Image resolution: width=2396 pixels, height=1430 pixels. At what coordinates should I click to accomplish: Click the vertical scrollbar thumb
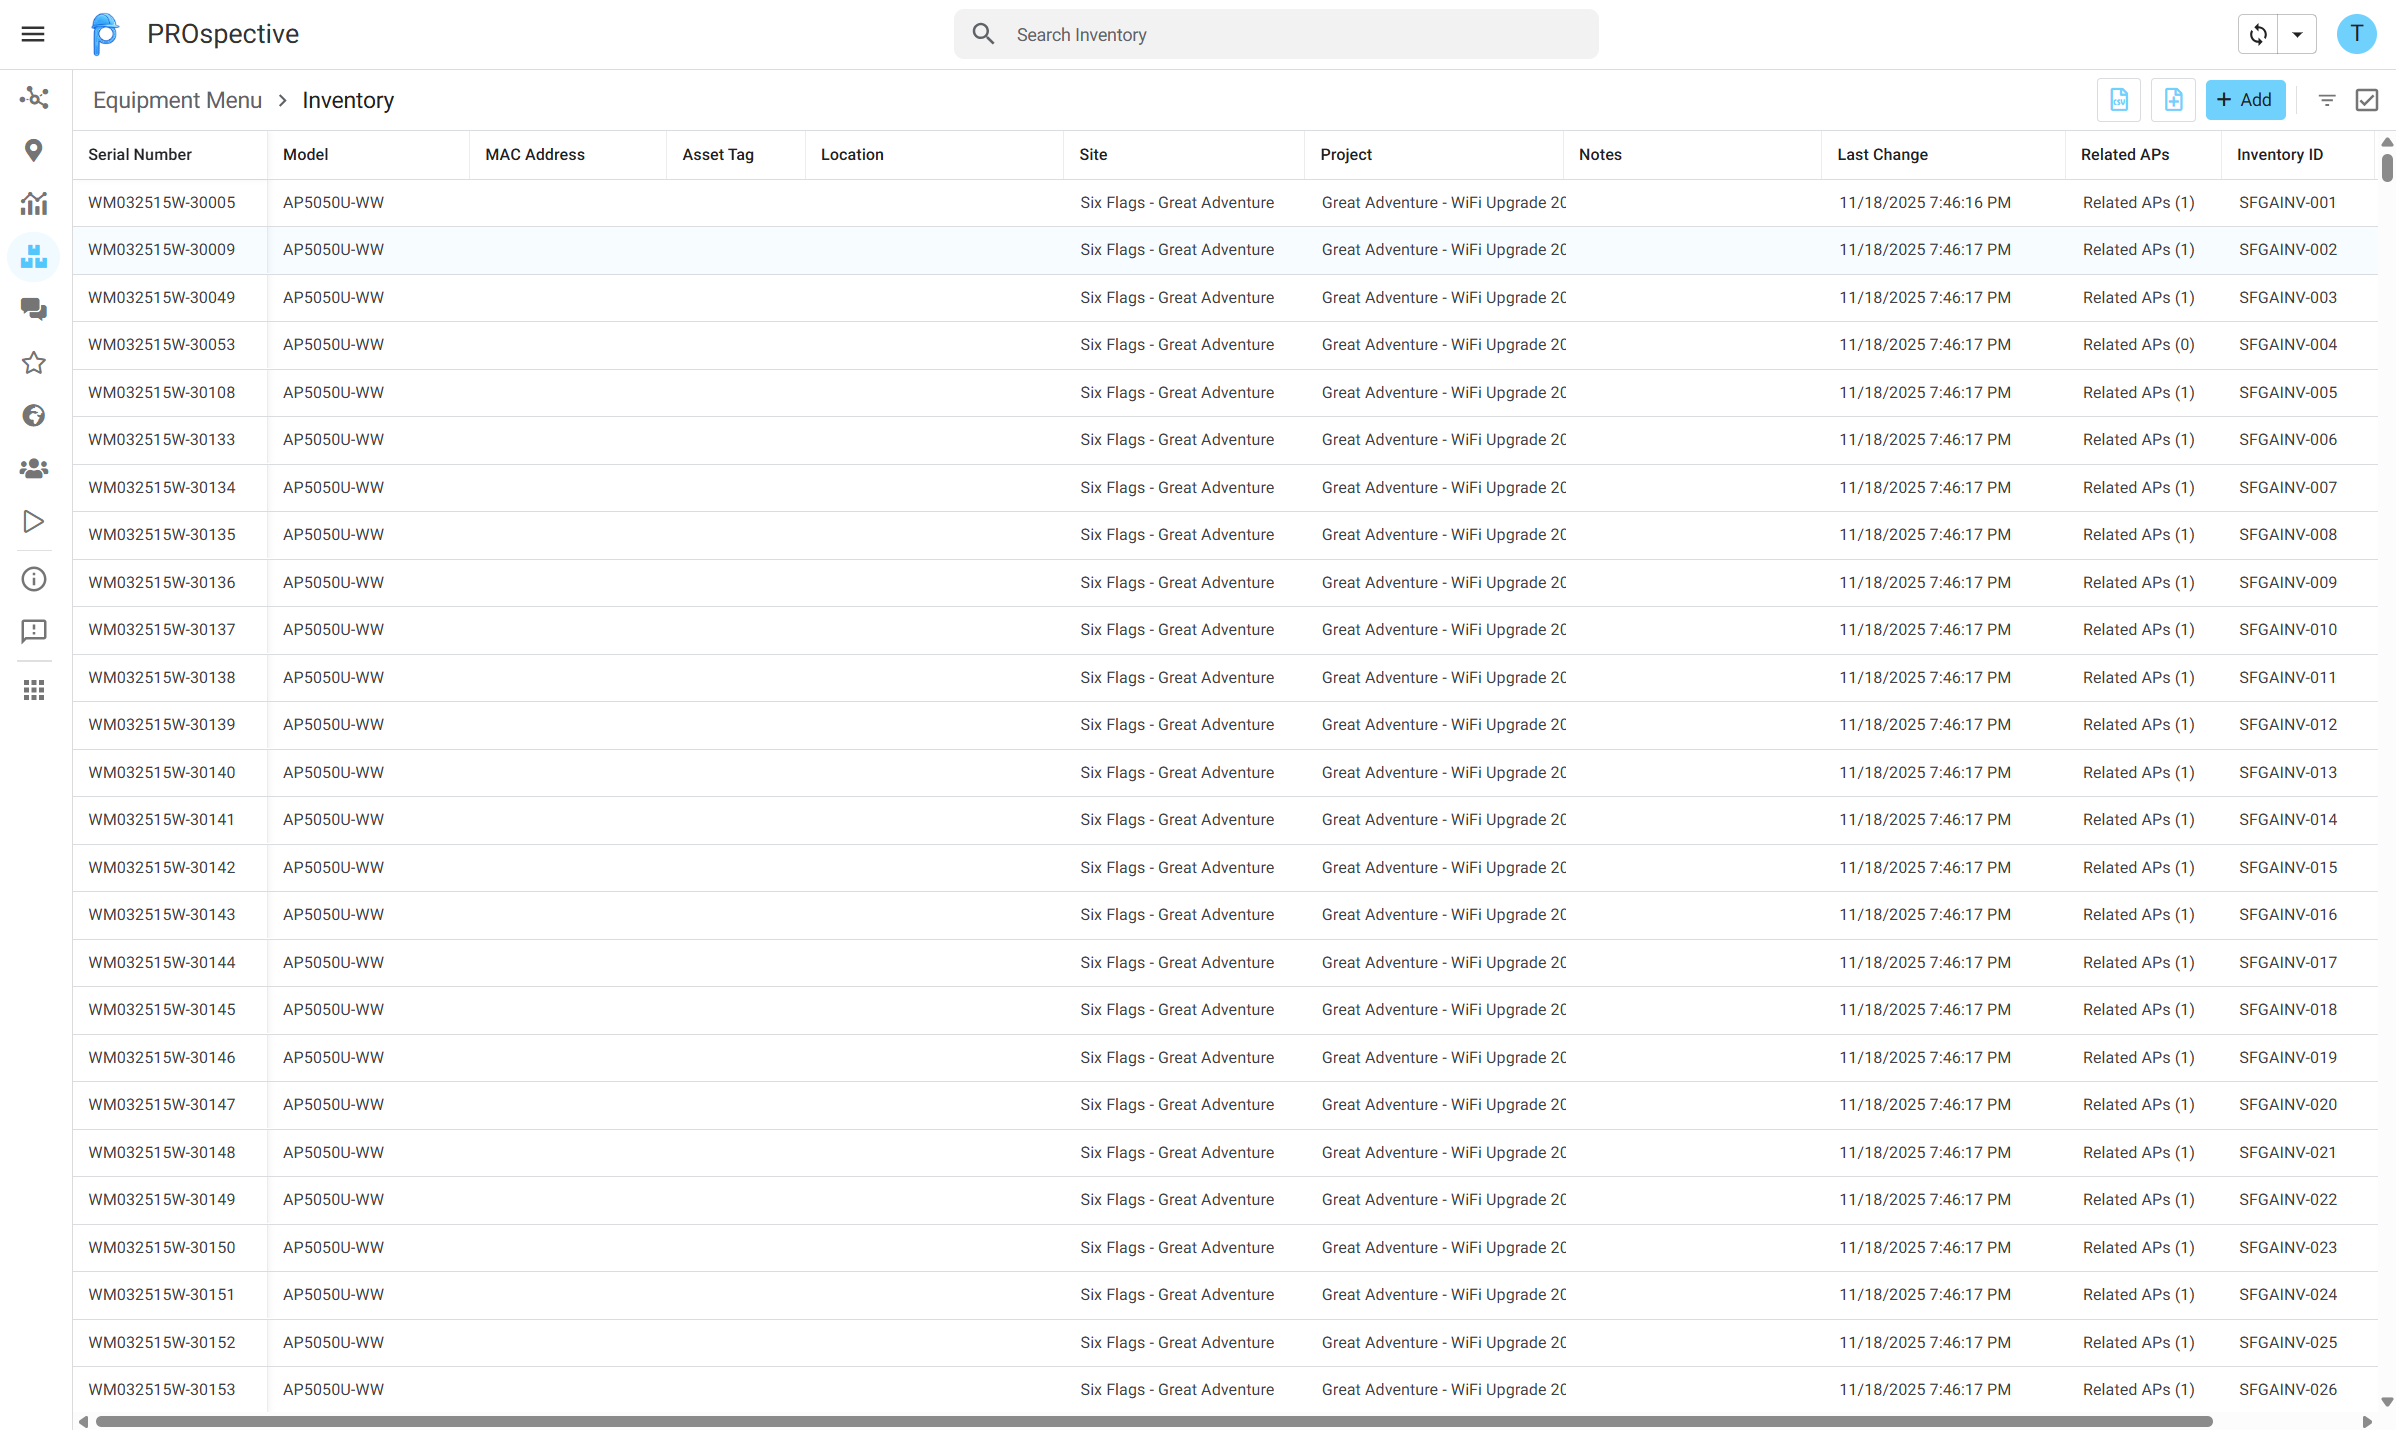(2387, 166)
